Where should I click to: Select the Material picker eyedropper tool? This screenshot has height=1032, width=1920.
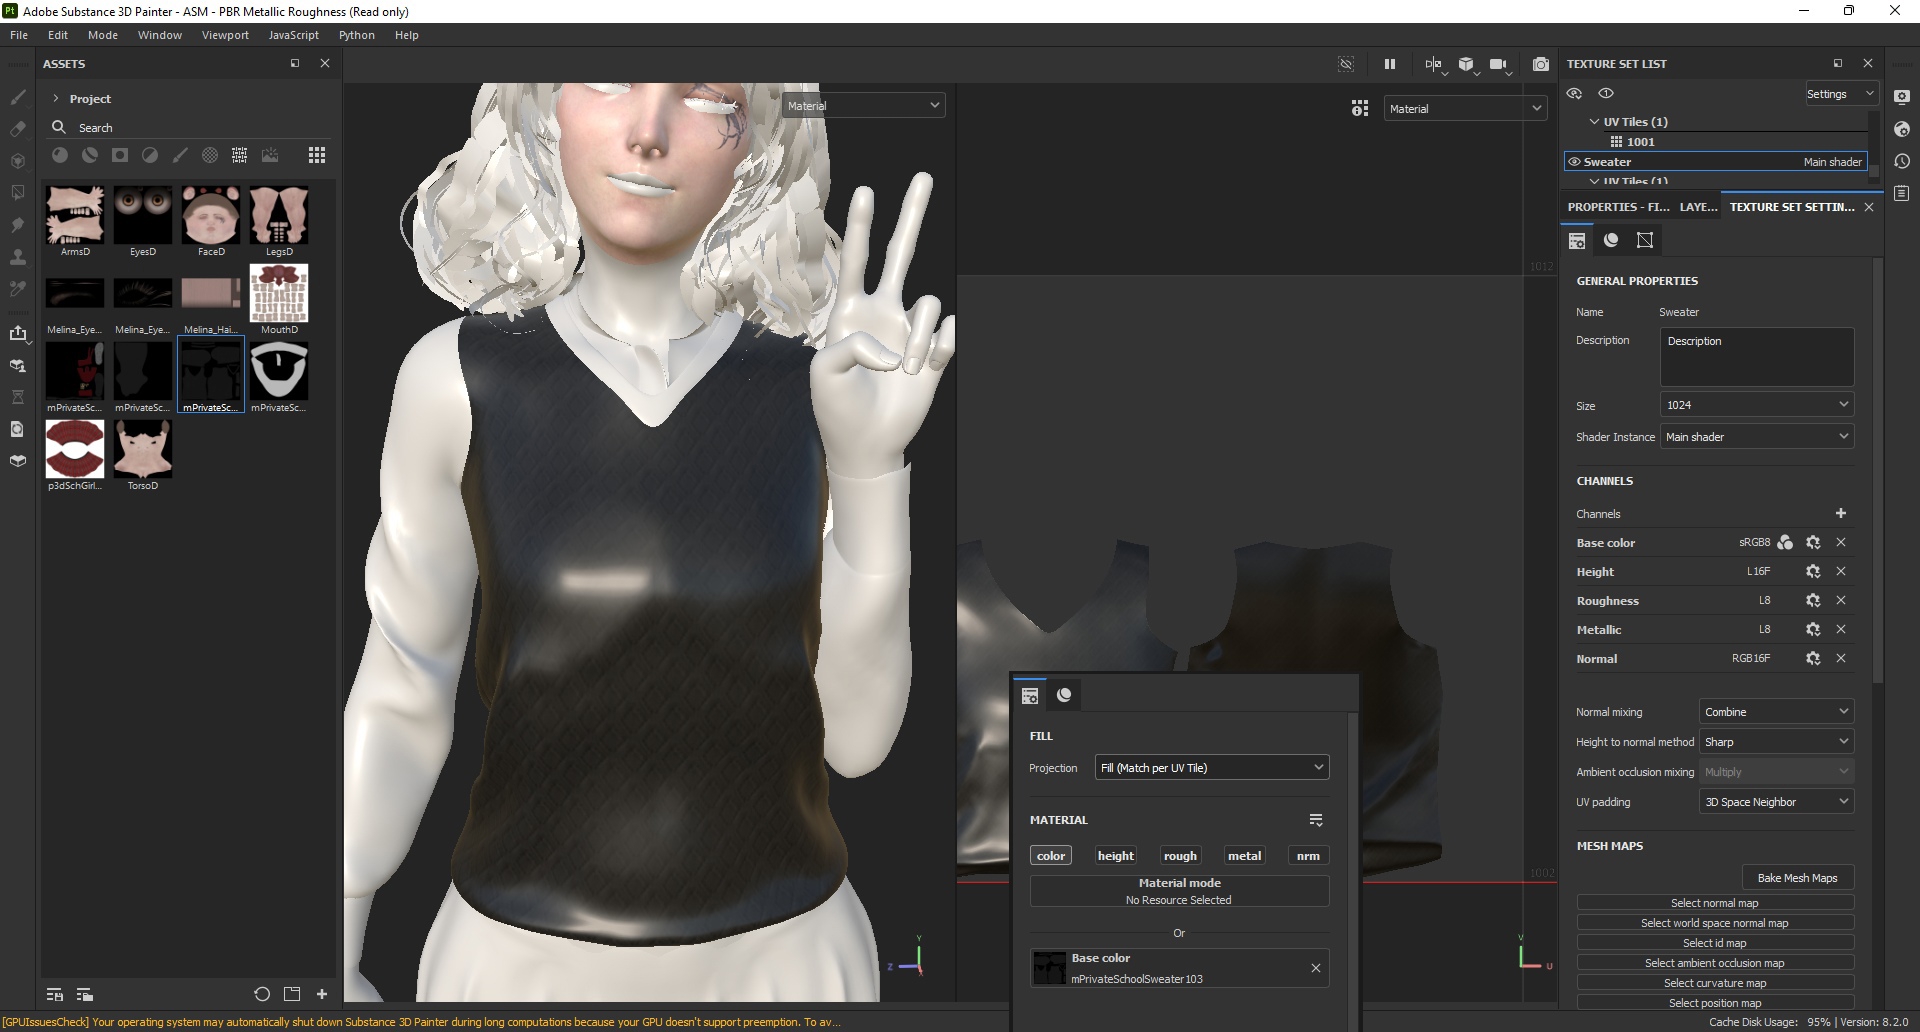click(18, 289)
